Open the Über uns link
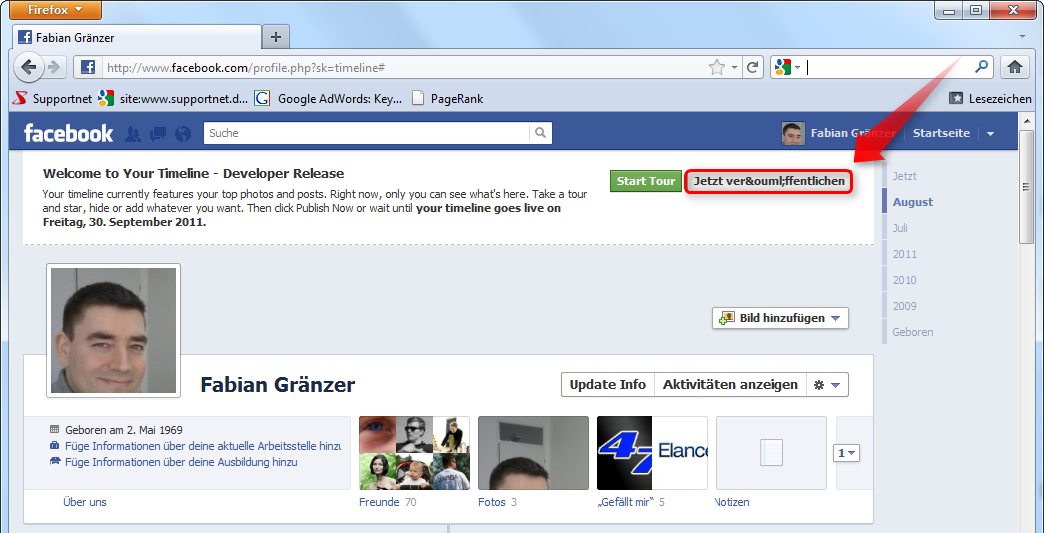 pyautogui.click(x=85, y=502)
